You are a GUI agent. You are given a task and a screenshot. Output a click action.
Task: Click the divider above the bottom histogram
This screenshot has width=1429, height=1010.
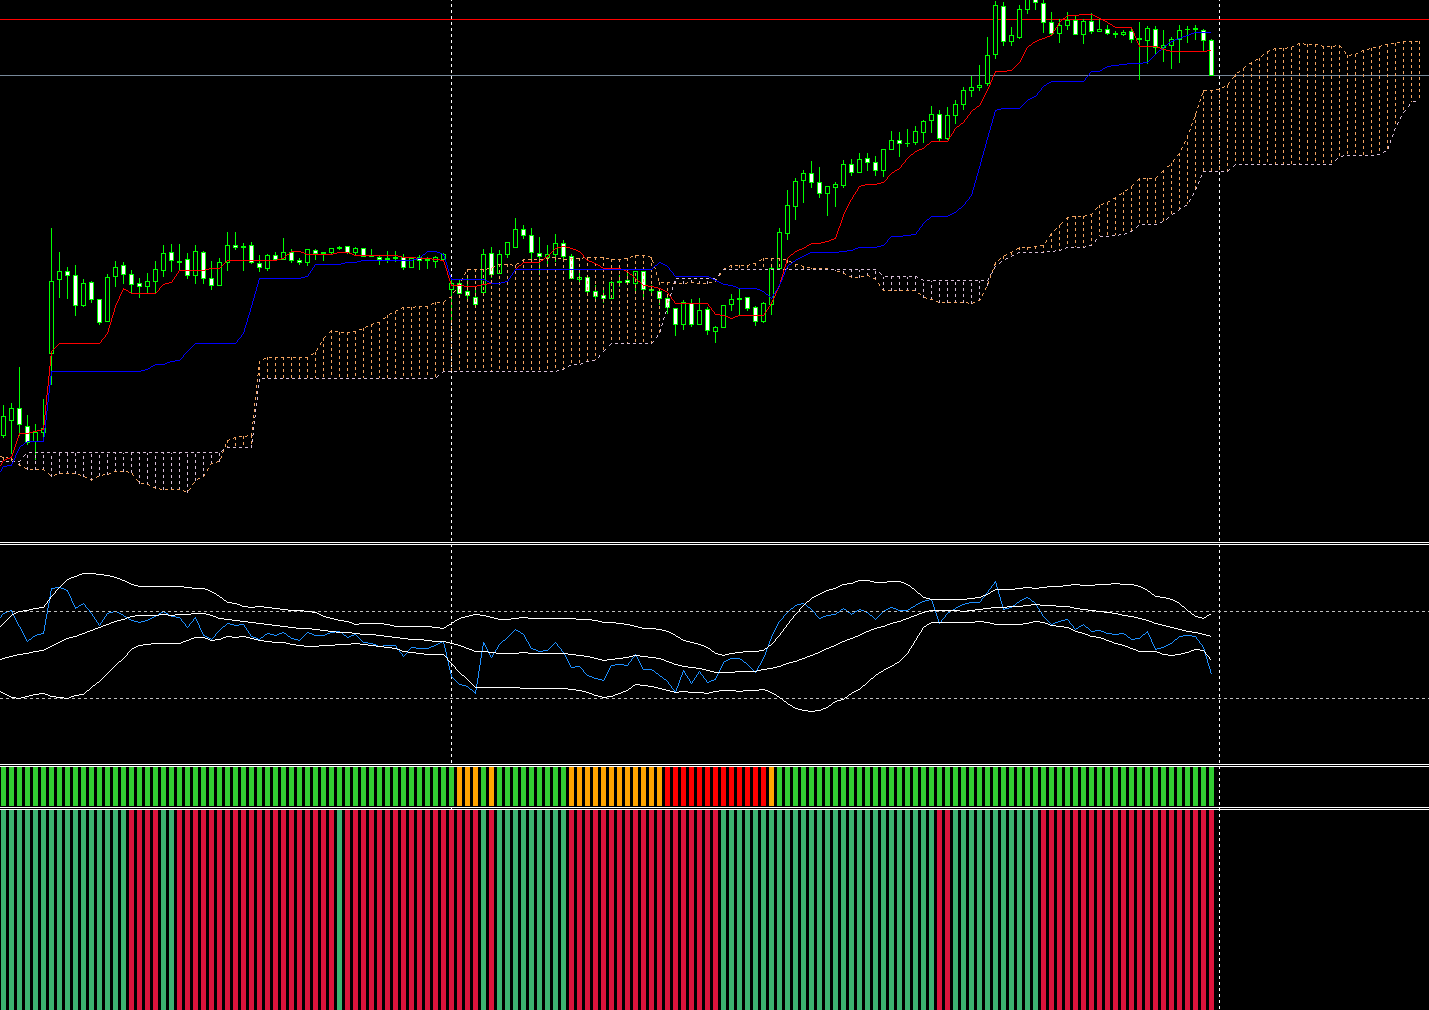pos(714,808)
